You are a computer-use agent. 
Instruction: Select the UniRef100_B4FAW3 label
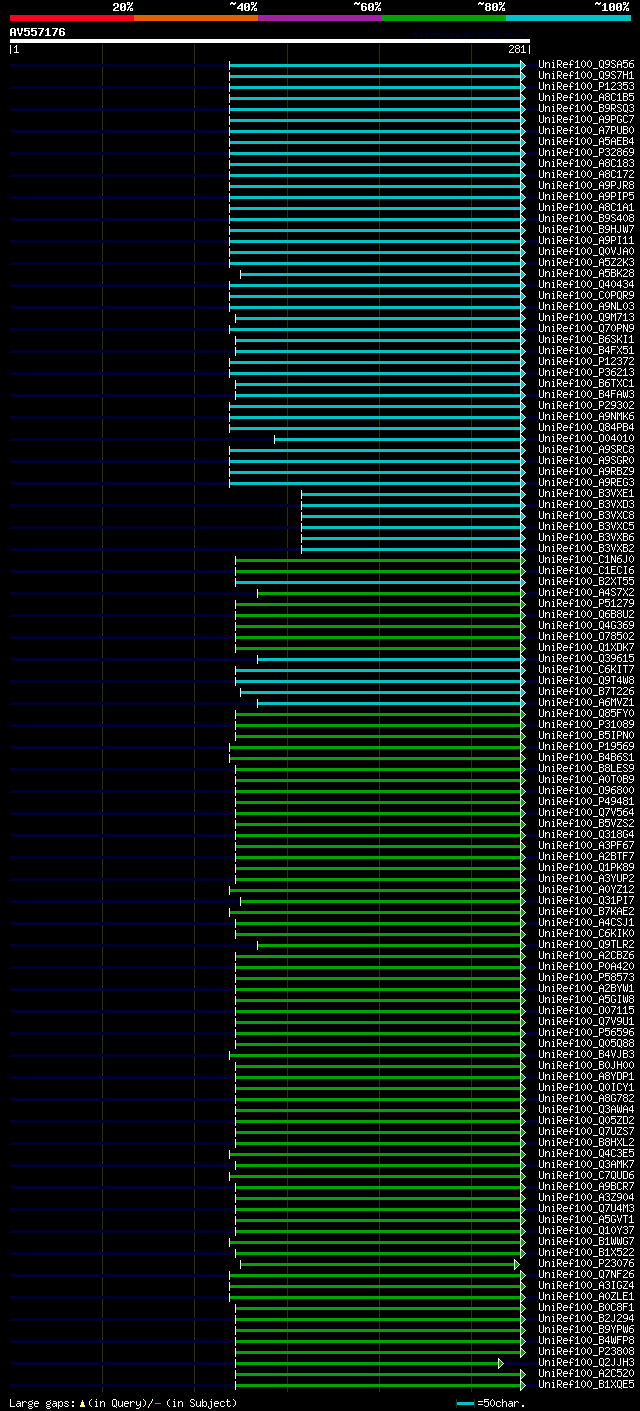(586, 395)
